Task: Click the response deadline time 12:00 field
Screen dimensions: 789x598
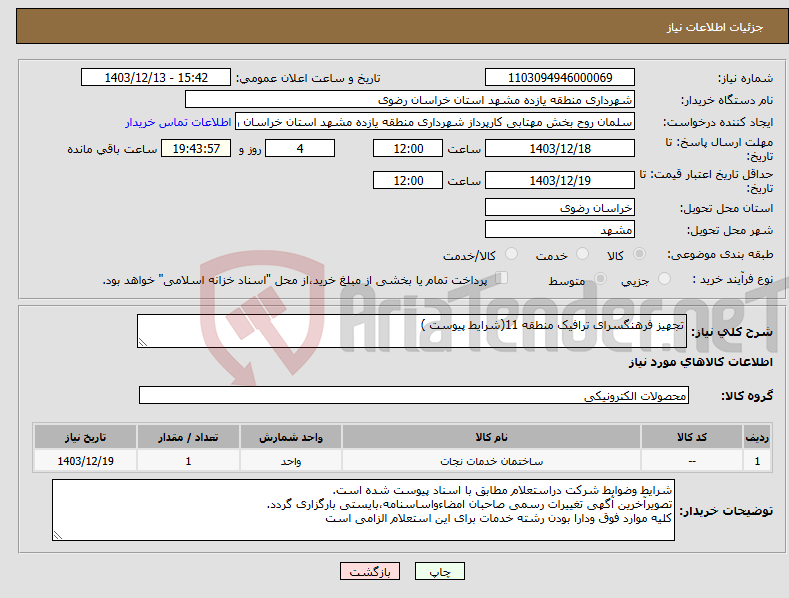Action: pos(408,148)
